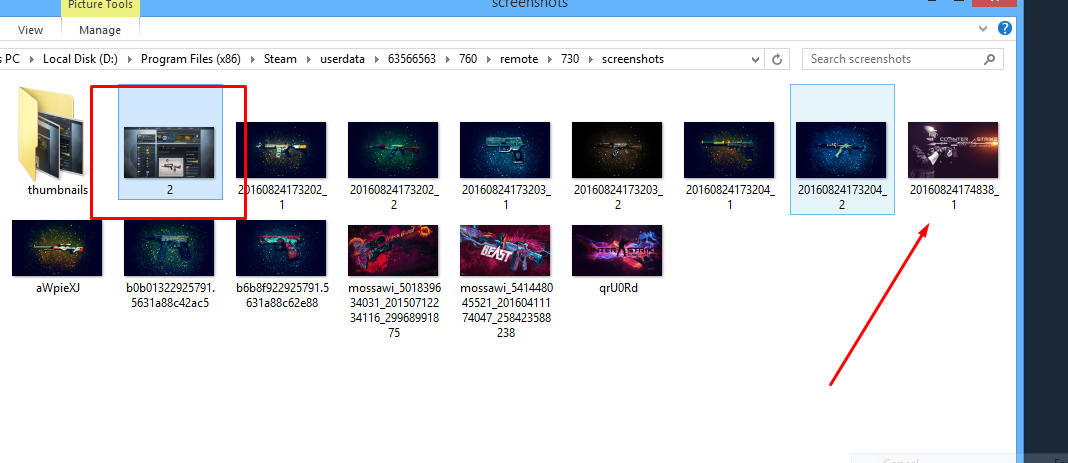Navigate to remote in the breadcrumb
The width and height of the screenshot is (1068, 463).
click(519, 59)
